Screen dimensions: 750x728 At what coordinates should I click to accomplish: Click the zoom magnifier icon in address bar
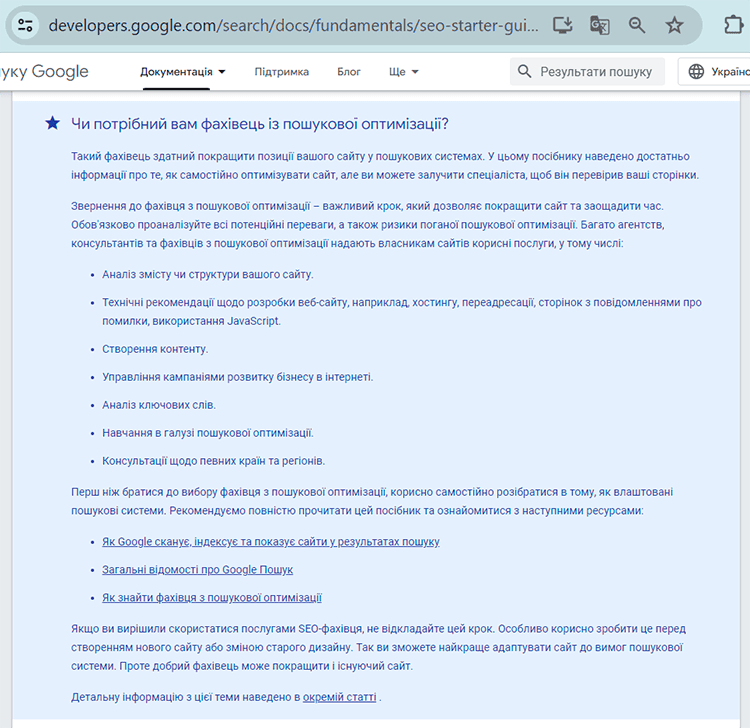coord(637,25)
